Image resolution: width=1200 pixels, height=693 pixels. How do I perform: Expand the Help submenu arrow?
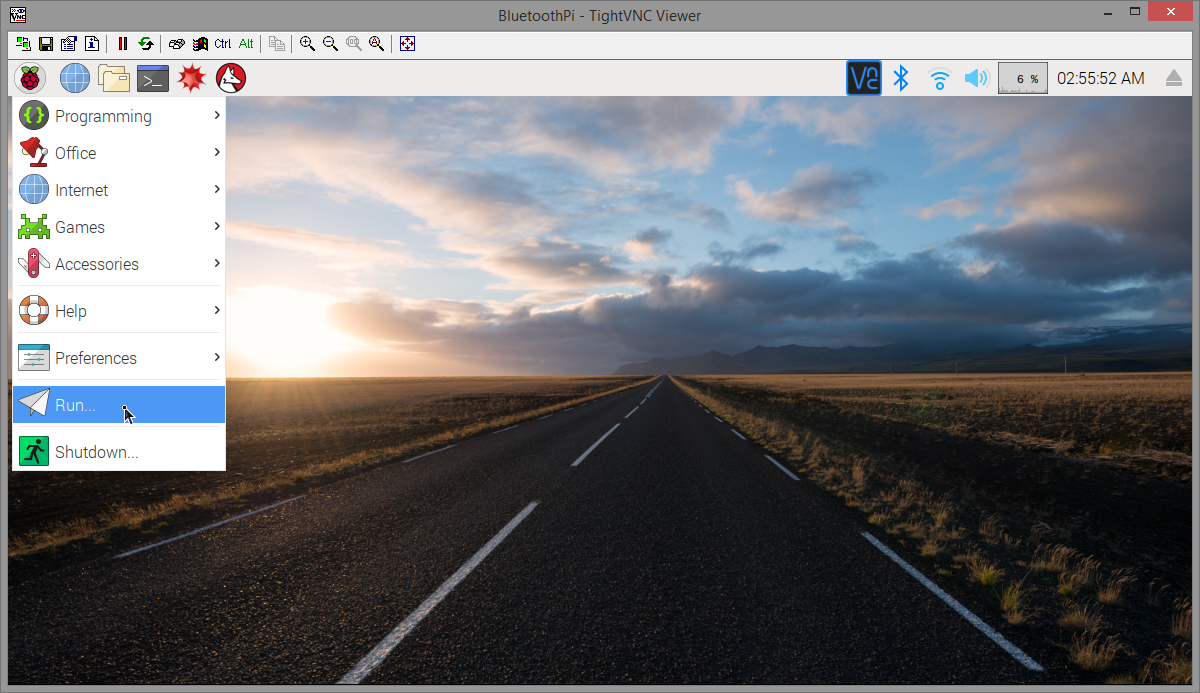point(216,310)
